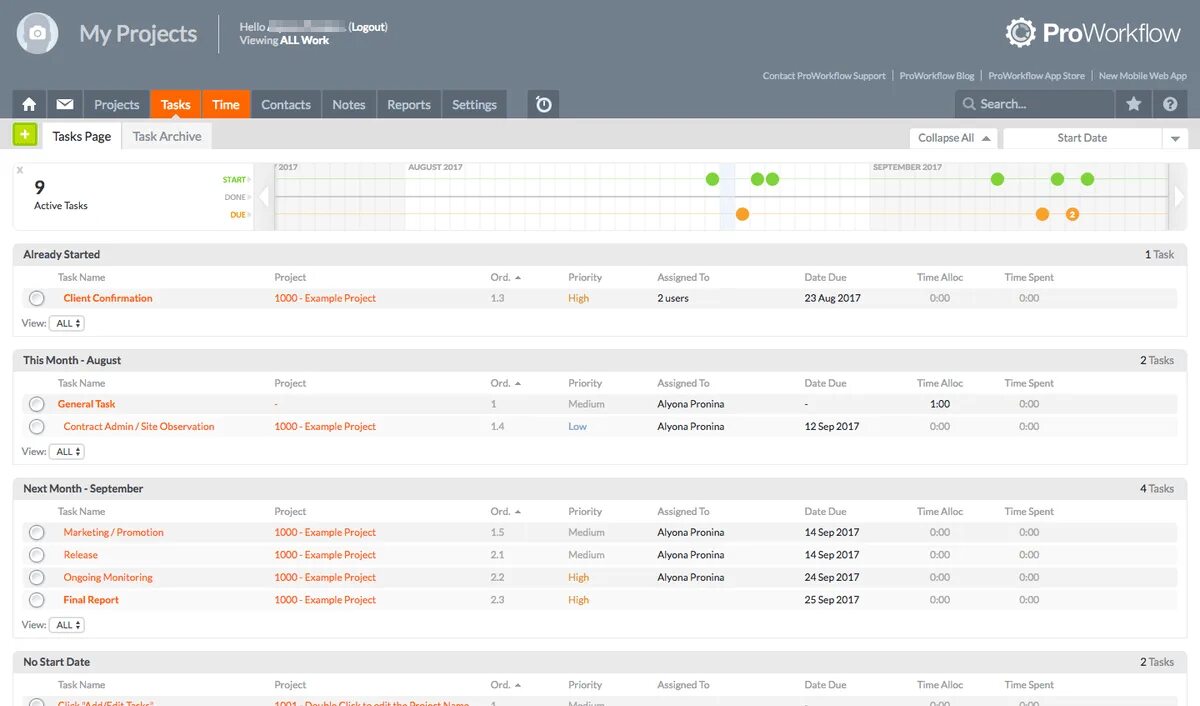This screenshot has height=706, width=1200.
Task: Sort by Ord. in This Month - August section
Action: [x=506, y=383]
